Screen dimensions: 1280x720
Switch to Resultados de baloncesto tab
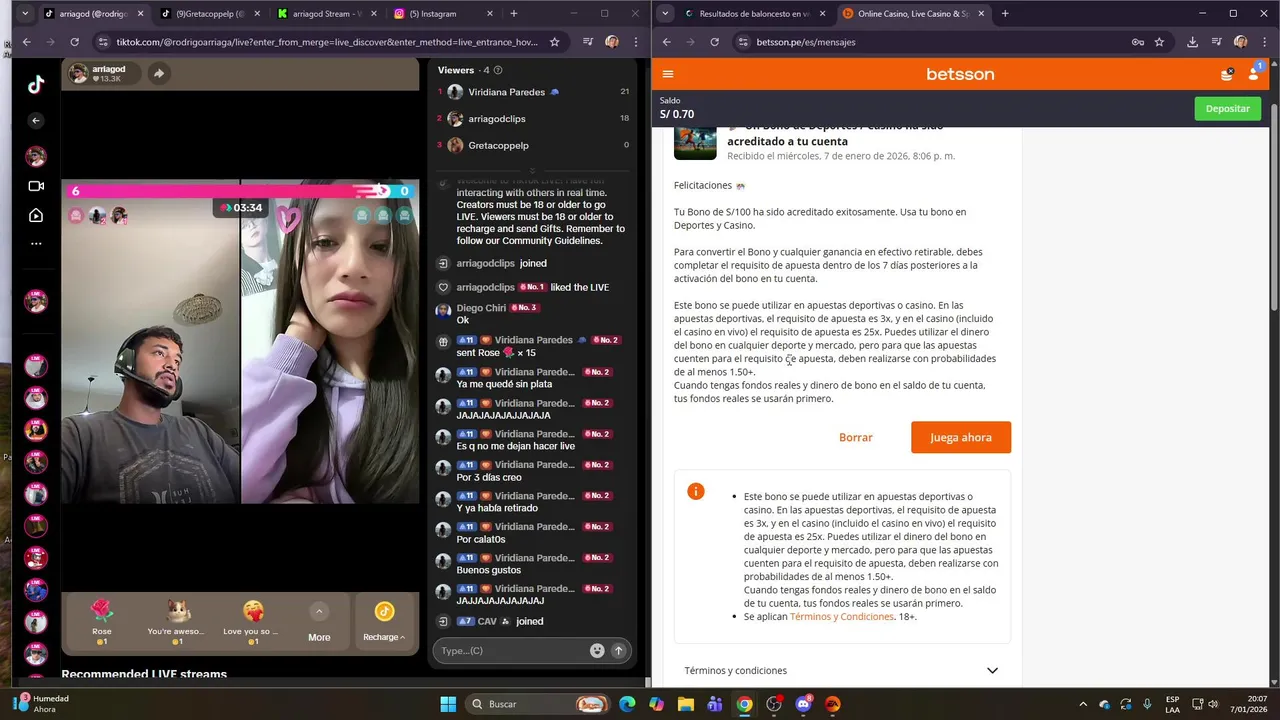coord(754,14)
